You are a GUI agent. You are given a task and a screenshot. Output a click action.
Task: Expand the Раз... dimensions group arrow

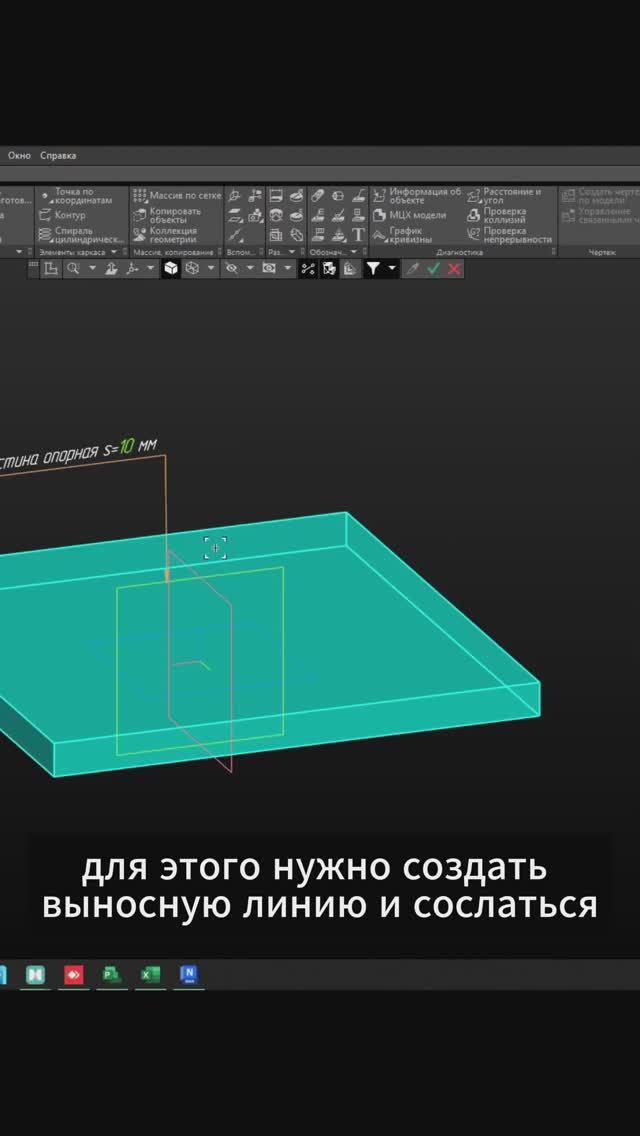point(291,252)
